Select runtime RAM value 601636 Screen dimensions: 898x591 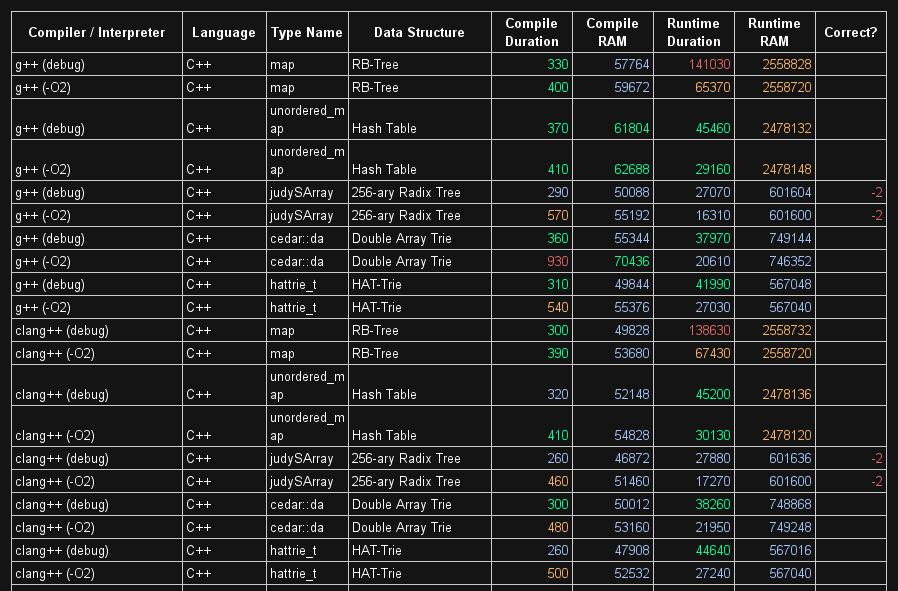[790, 459]
